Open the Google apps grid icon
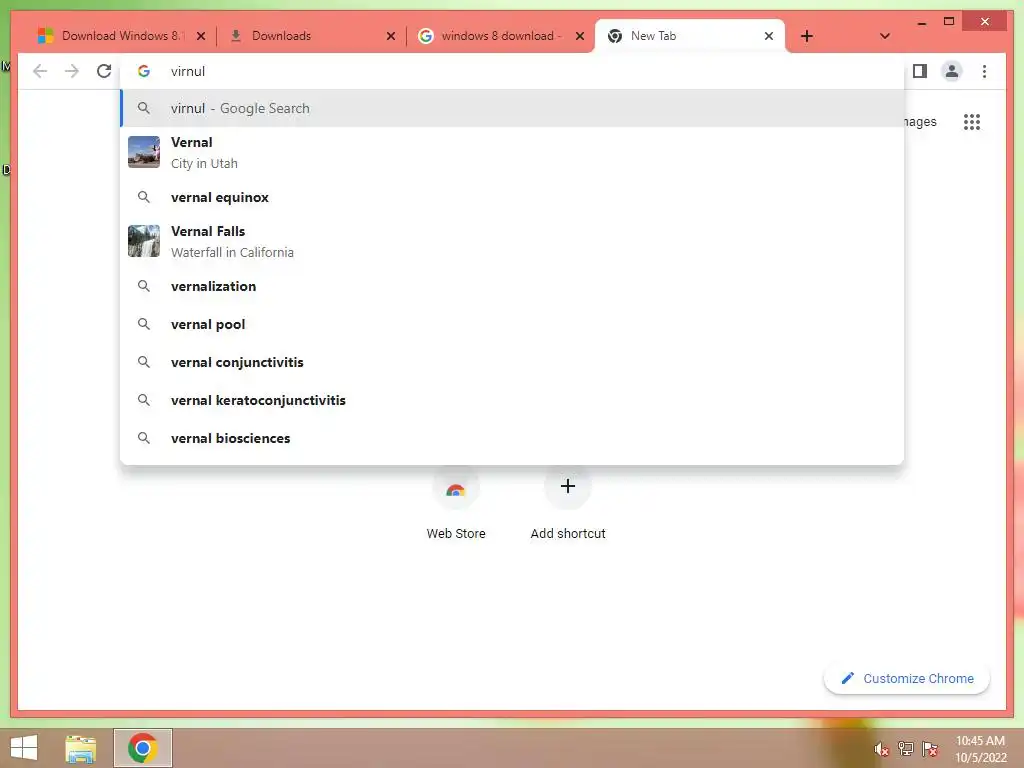The image size is (1024, 768). click(x=972, y=121)
